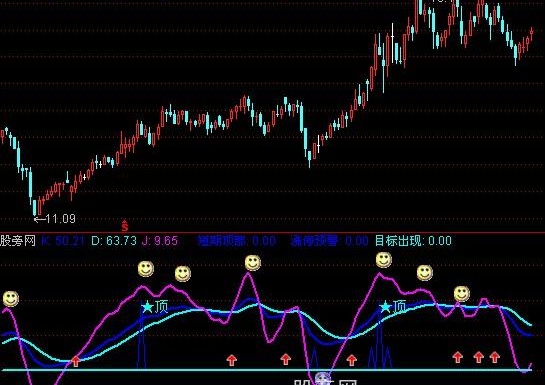Click the 短期顶部: 0.00 readout
Screen dimensions: 545x385
pos(237,240)
